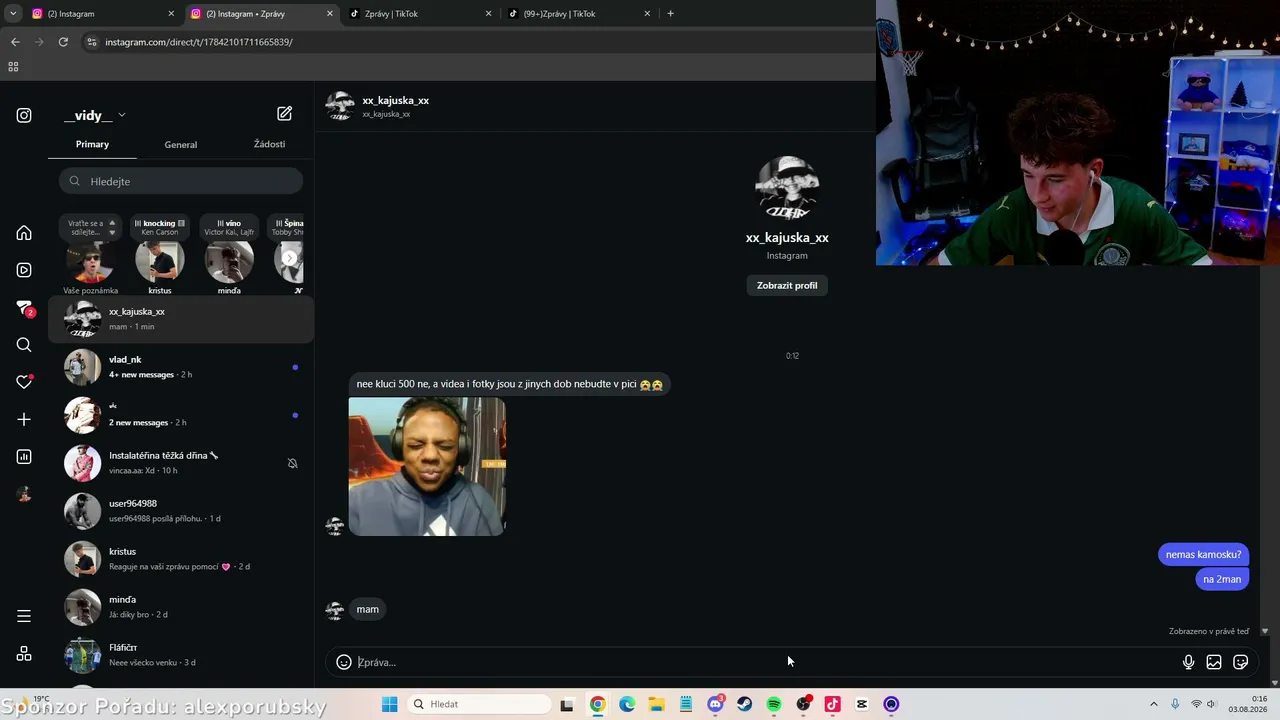Open Reels from the sidebar
1280x720 pixels.
pos(24,270)
